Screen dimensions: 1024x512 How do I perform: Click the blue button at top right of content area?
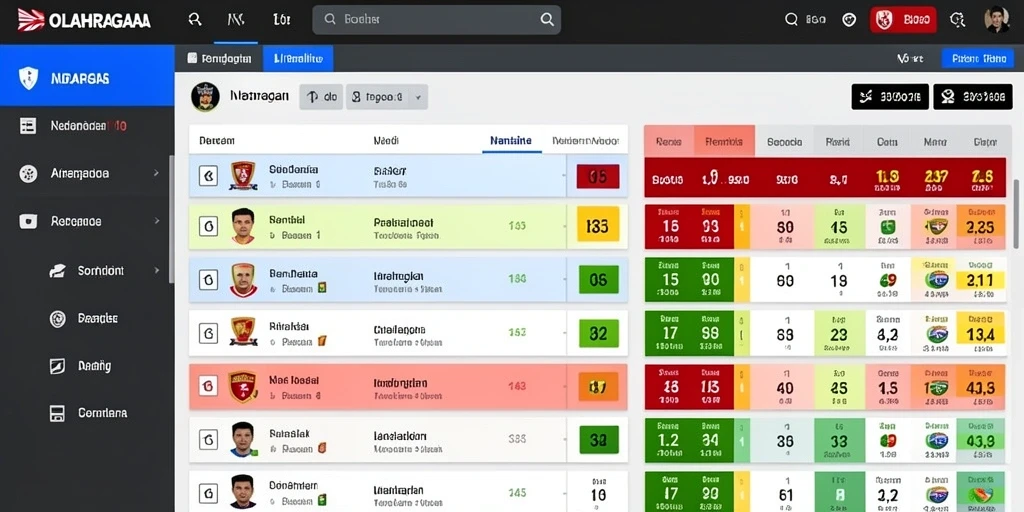click(978, 58)
